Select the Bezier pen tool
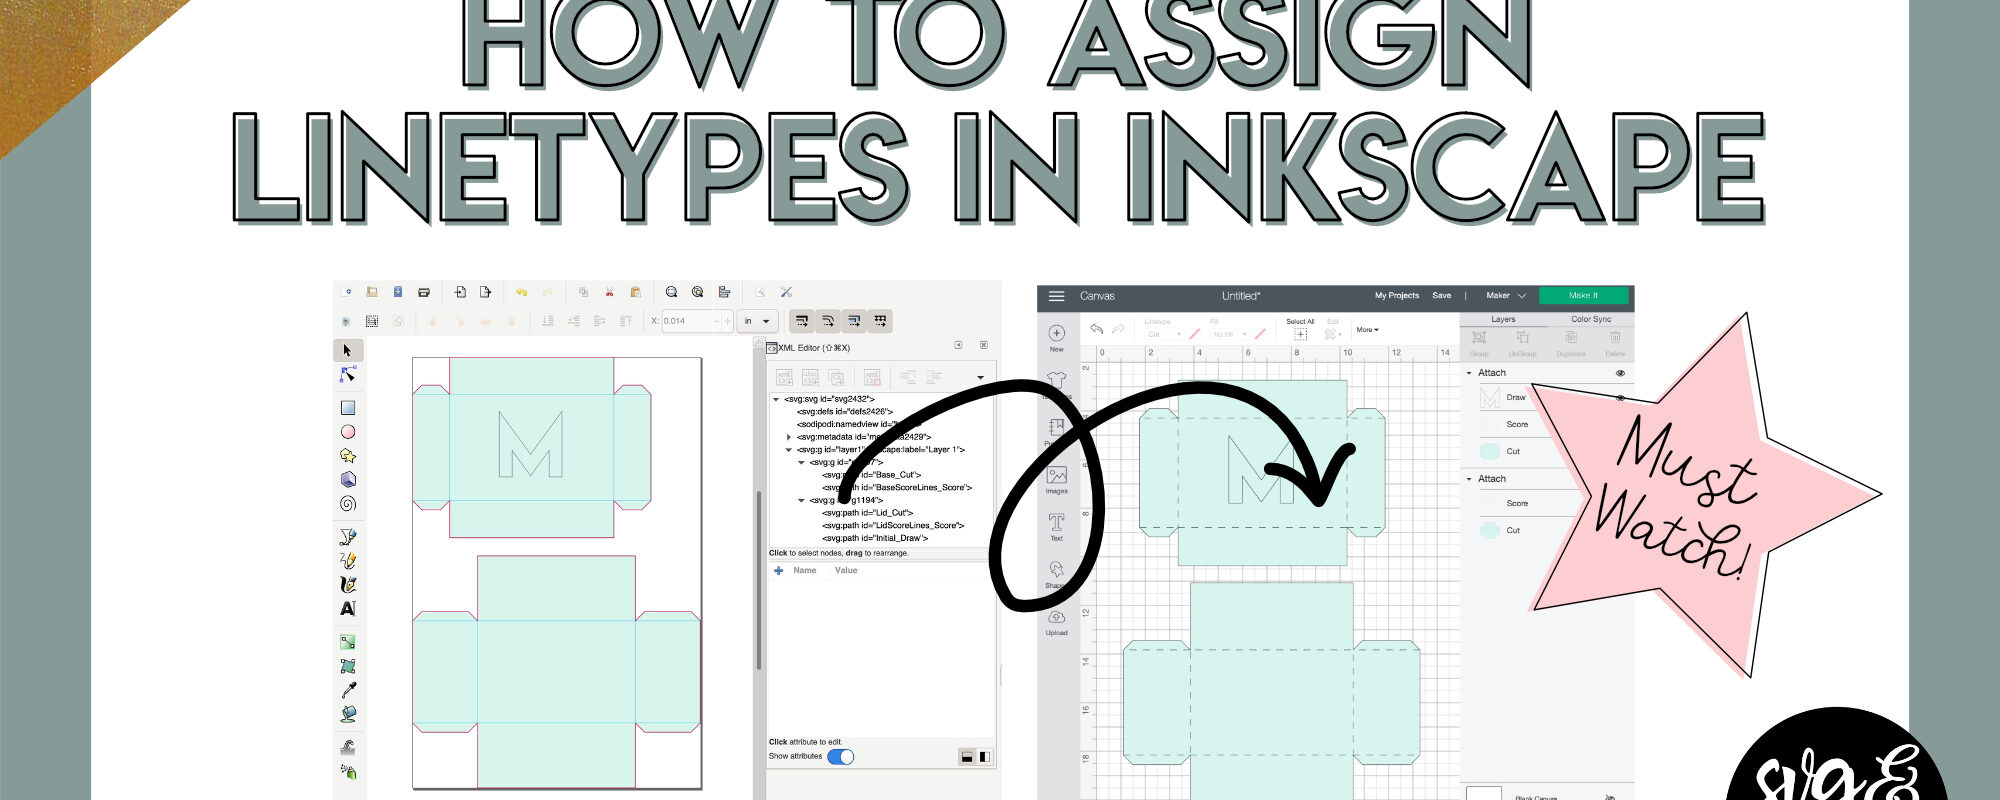Viewport: 2000px width, 800px height. 348,537
